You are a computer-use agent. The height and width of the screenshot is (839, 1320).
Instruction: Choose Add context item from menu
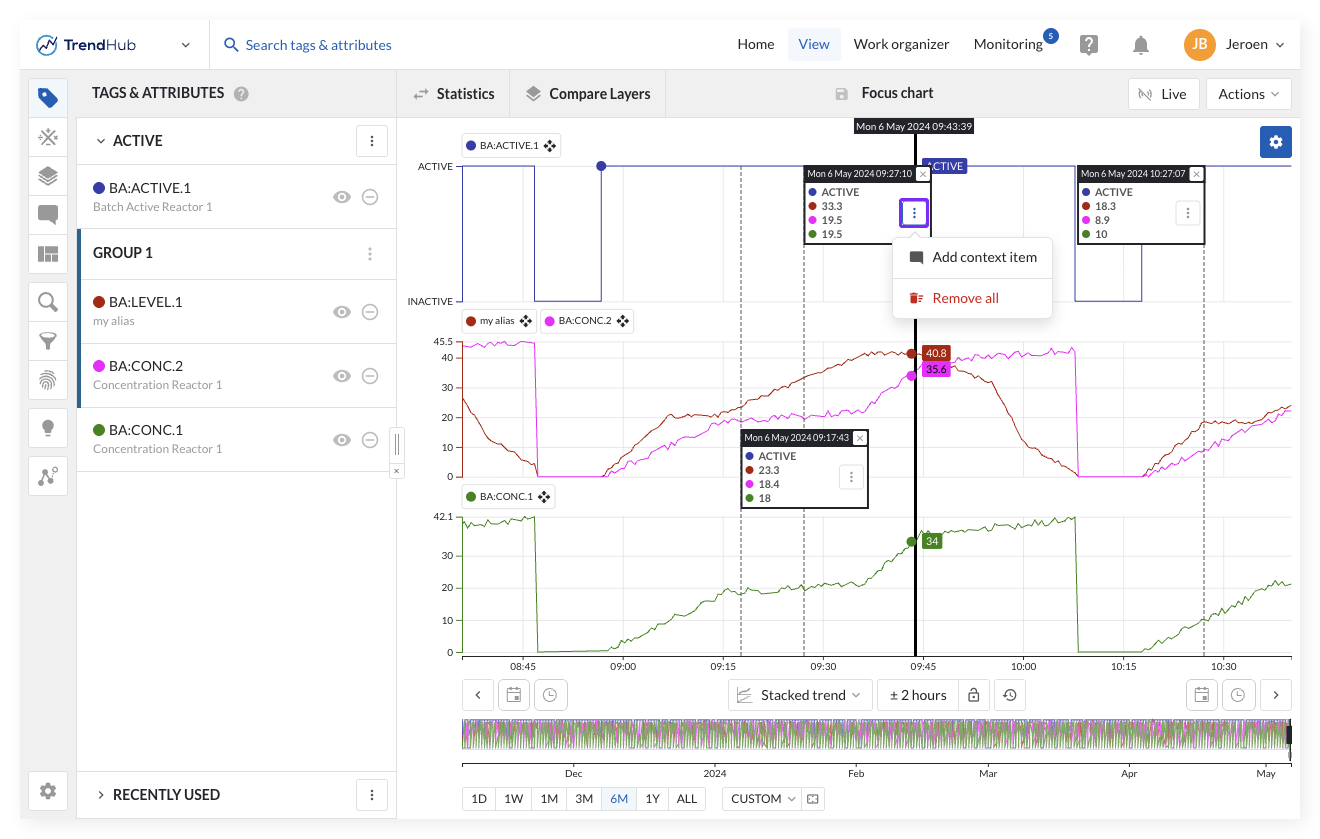(x=984, y=257)
